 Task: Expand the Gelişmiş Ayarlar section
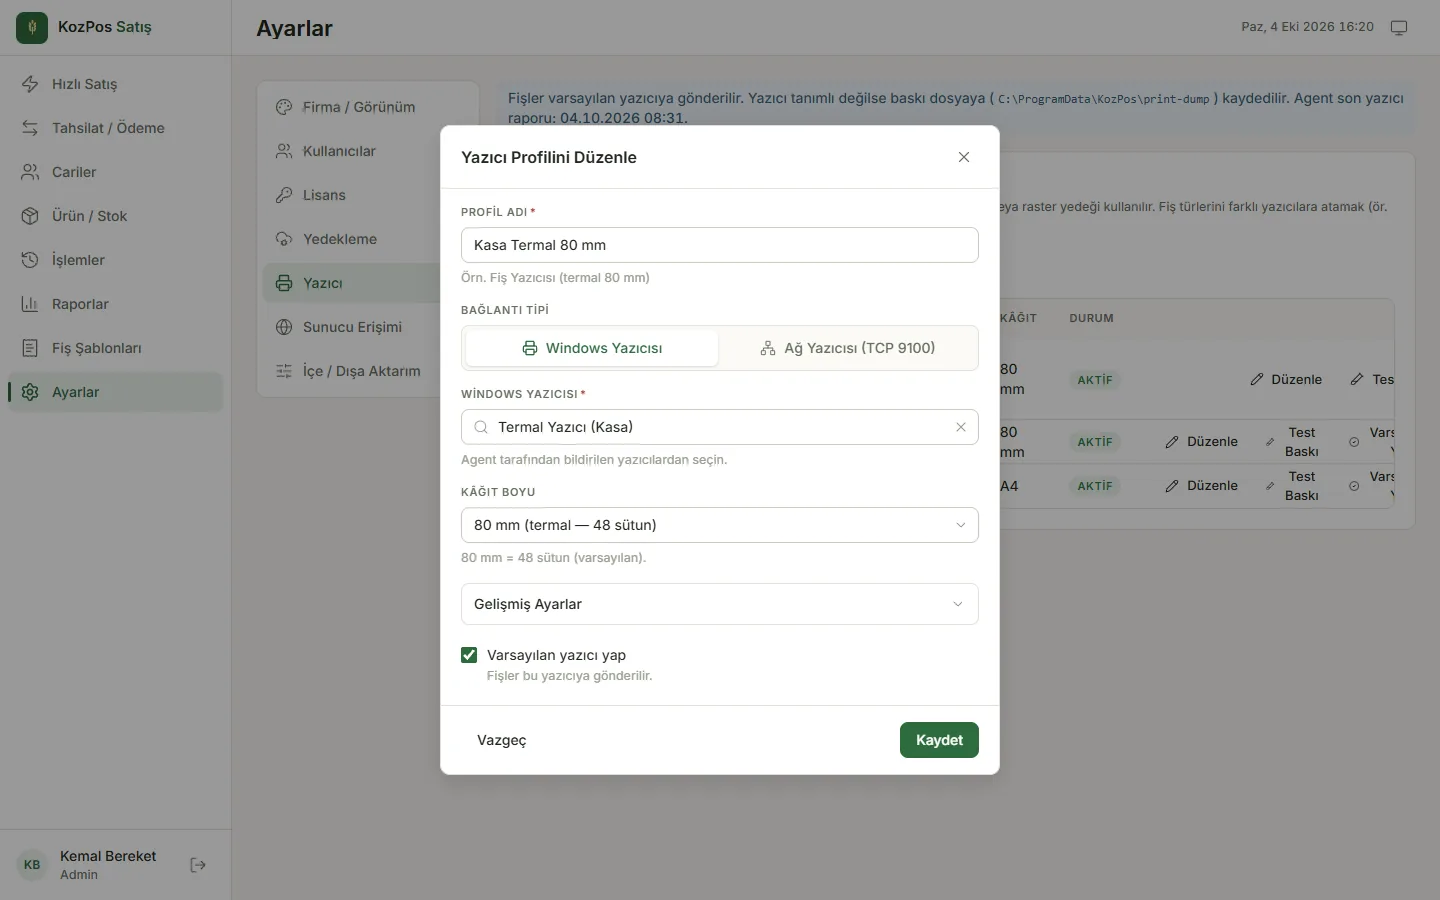click(x=720, y=604)
